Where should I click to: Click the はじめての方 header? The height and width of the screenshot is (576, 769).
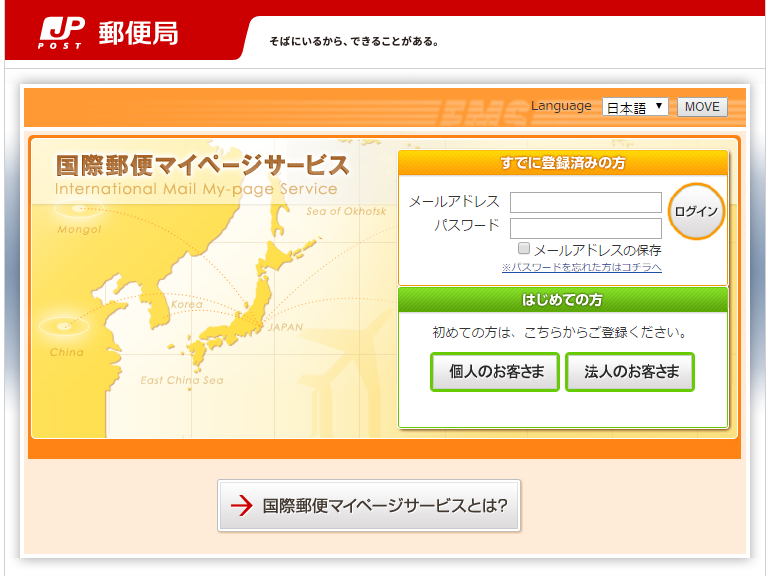[x=563, y=299]
